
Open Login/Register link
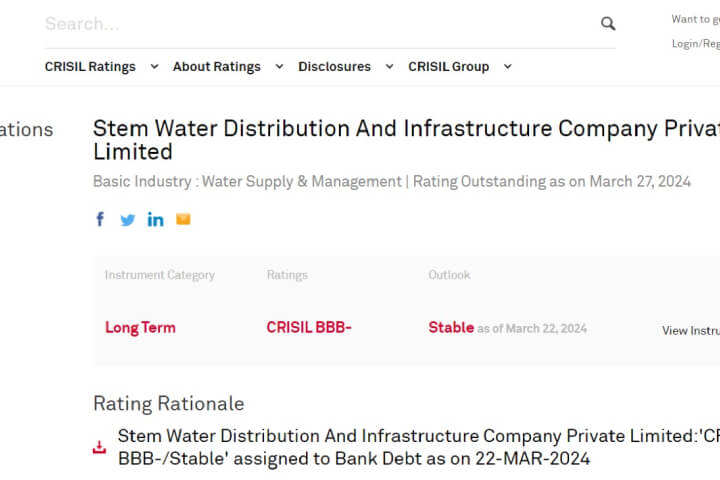[695, 44]
